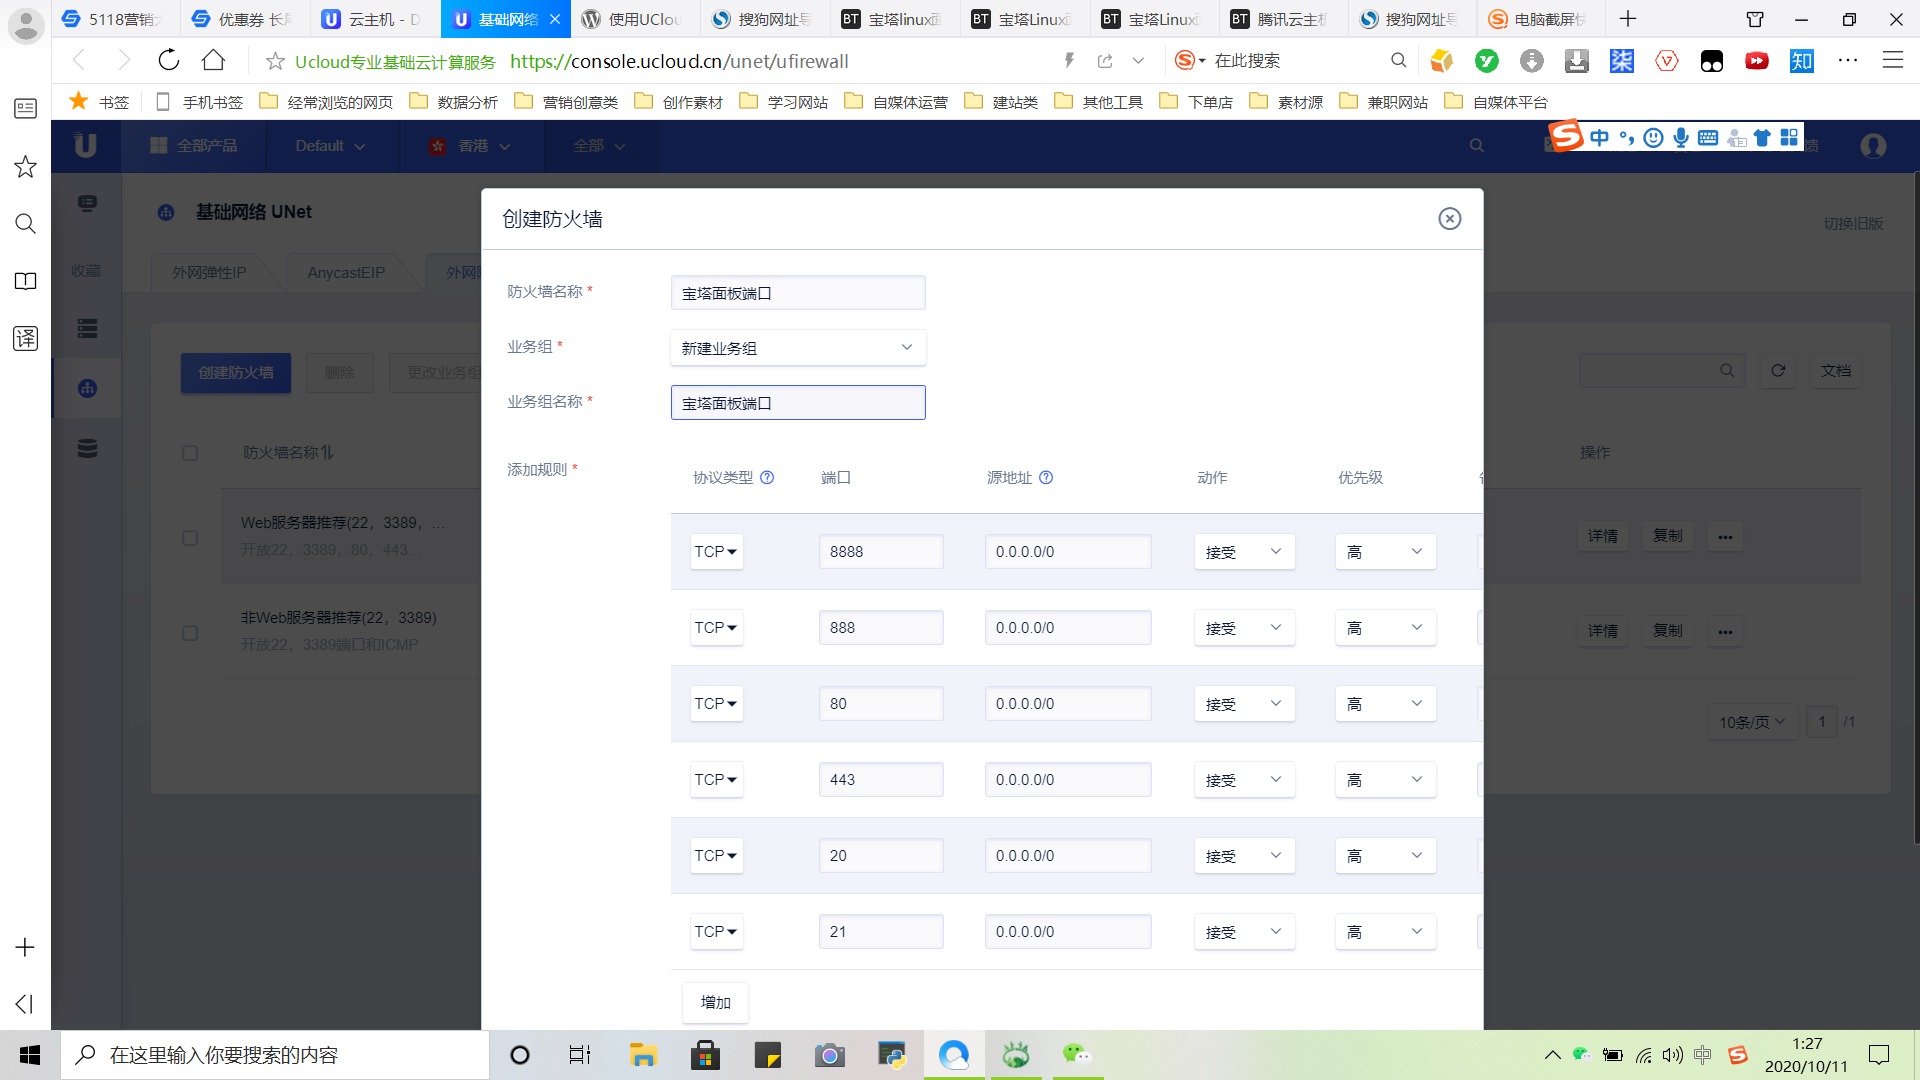1920x1080 pixels.
Task: Open the AnycastEIP tab
Action: tap(346, 272)
